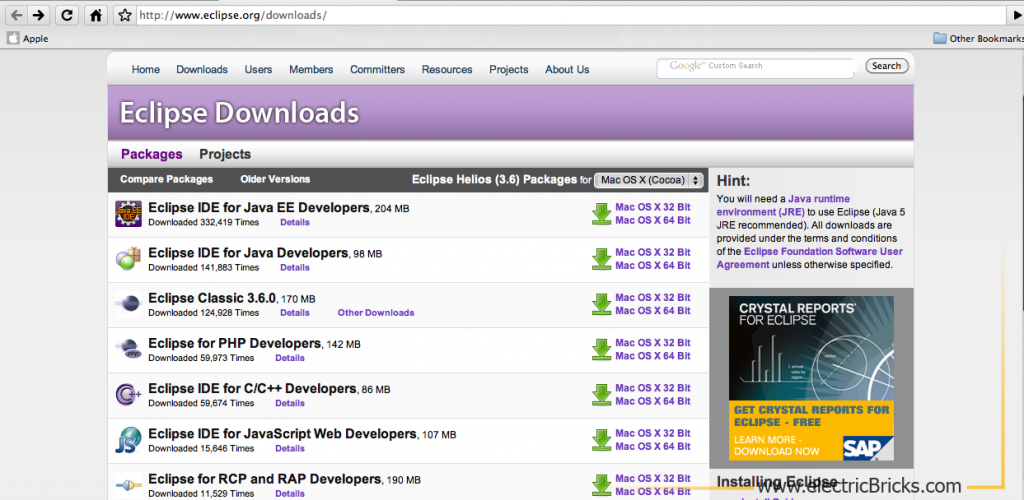This screenshot has width=1024, height=500.
Task: Click green download arrow for Eclipse Classic
Action: coord(601,304)
